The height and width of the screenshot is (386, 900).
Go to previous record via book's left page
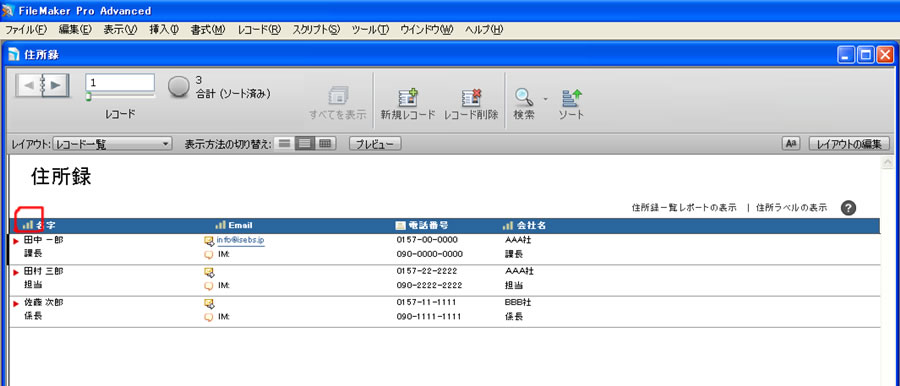click(28, 85)
